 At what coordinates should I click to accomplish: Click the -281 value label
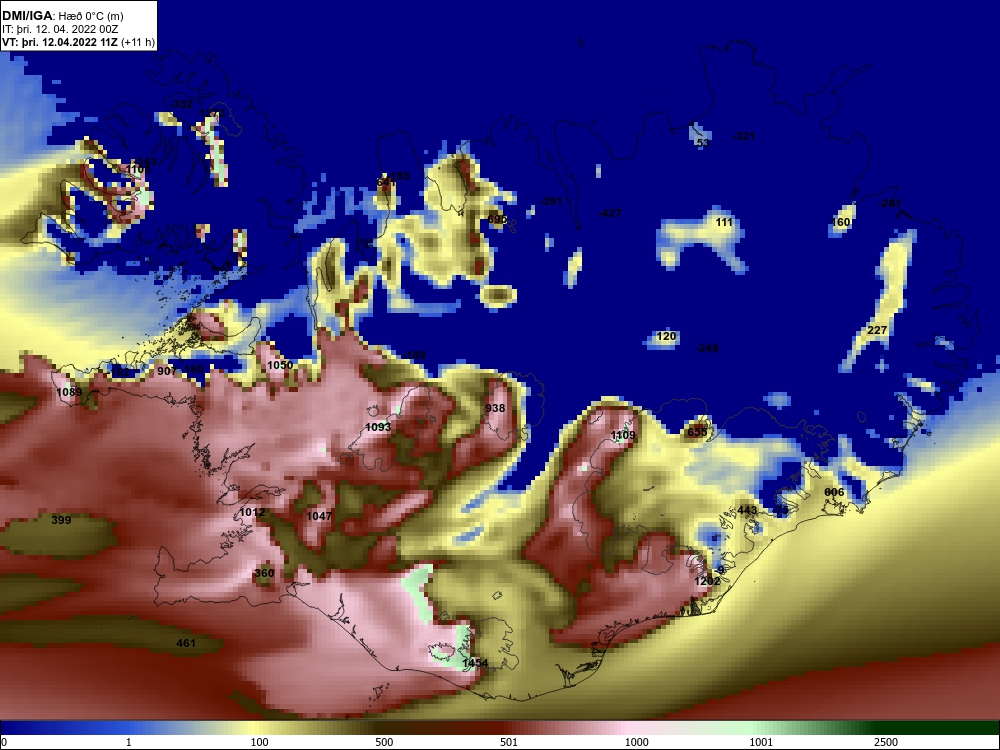pos(890,203)
